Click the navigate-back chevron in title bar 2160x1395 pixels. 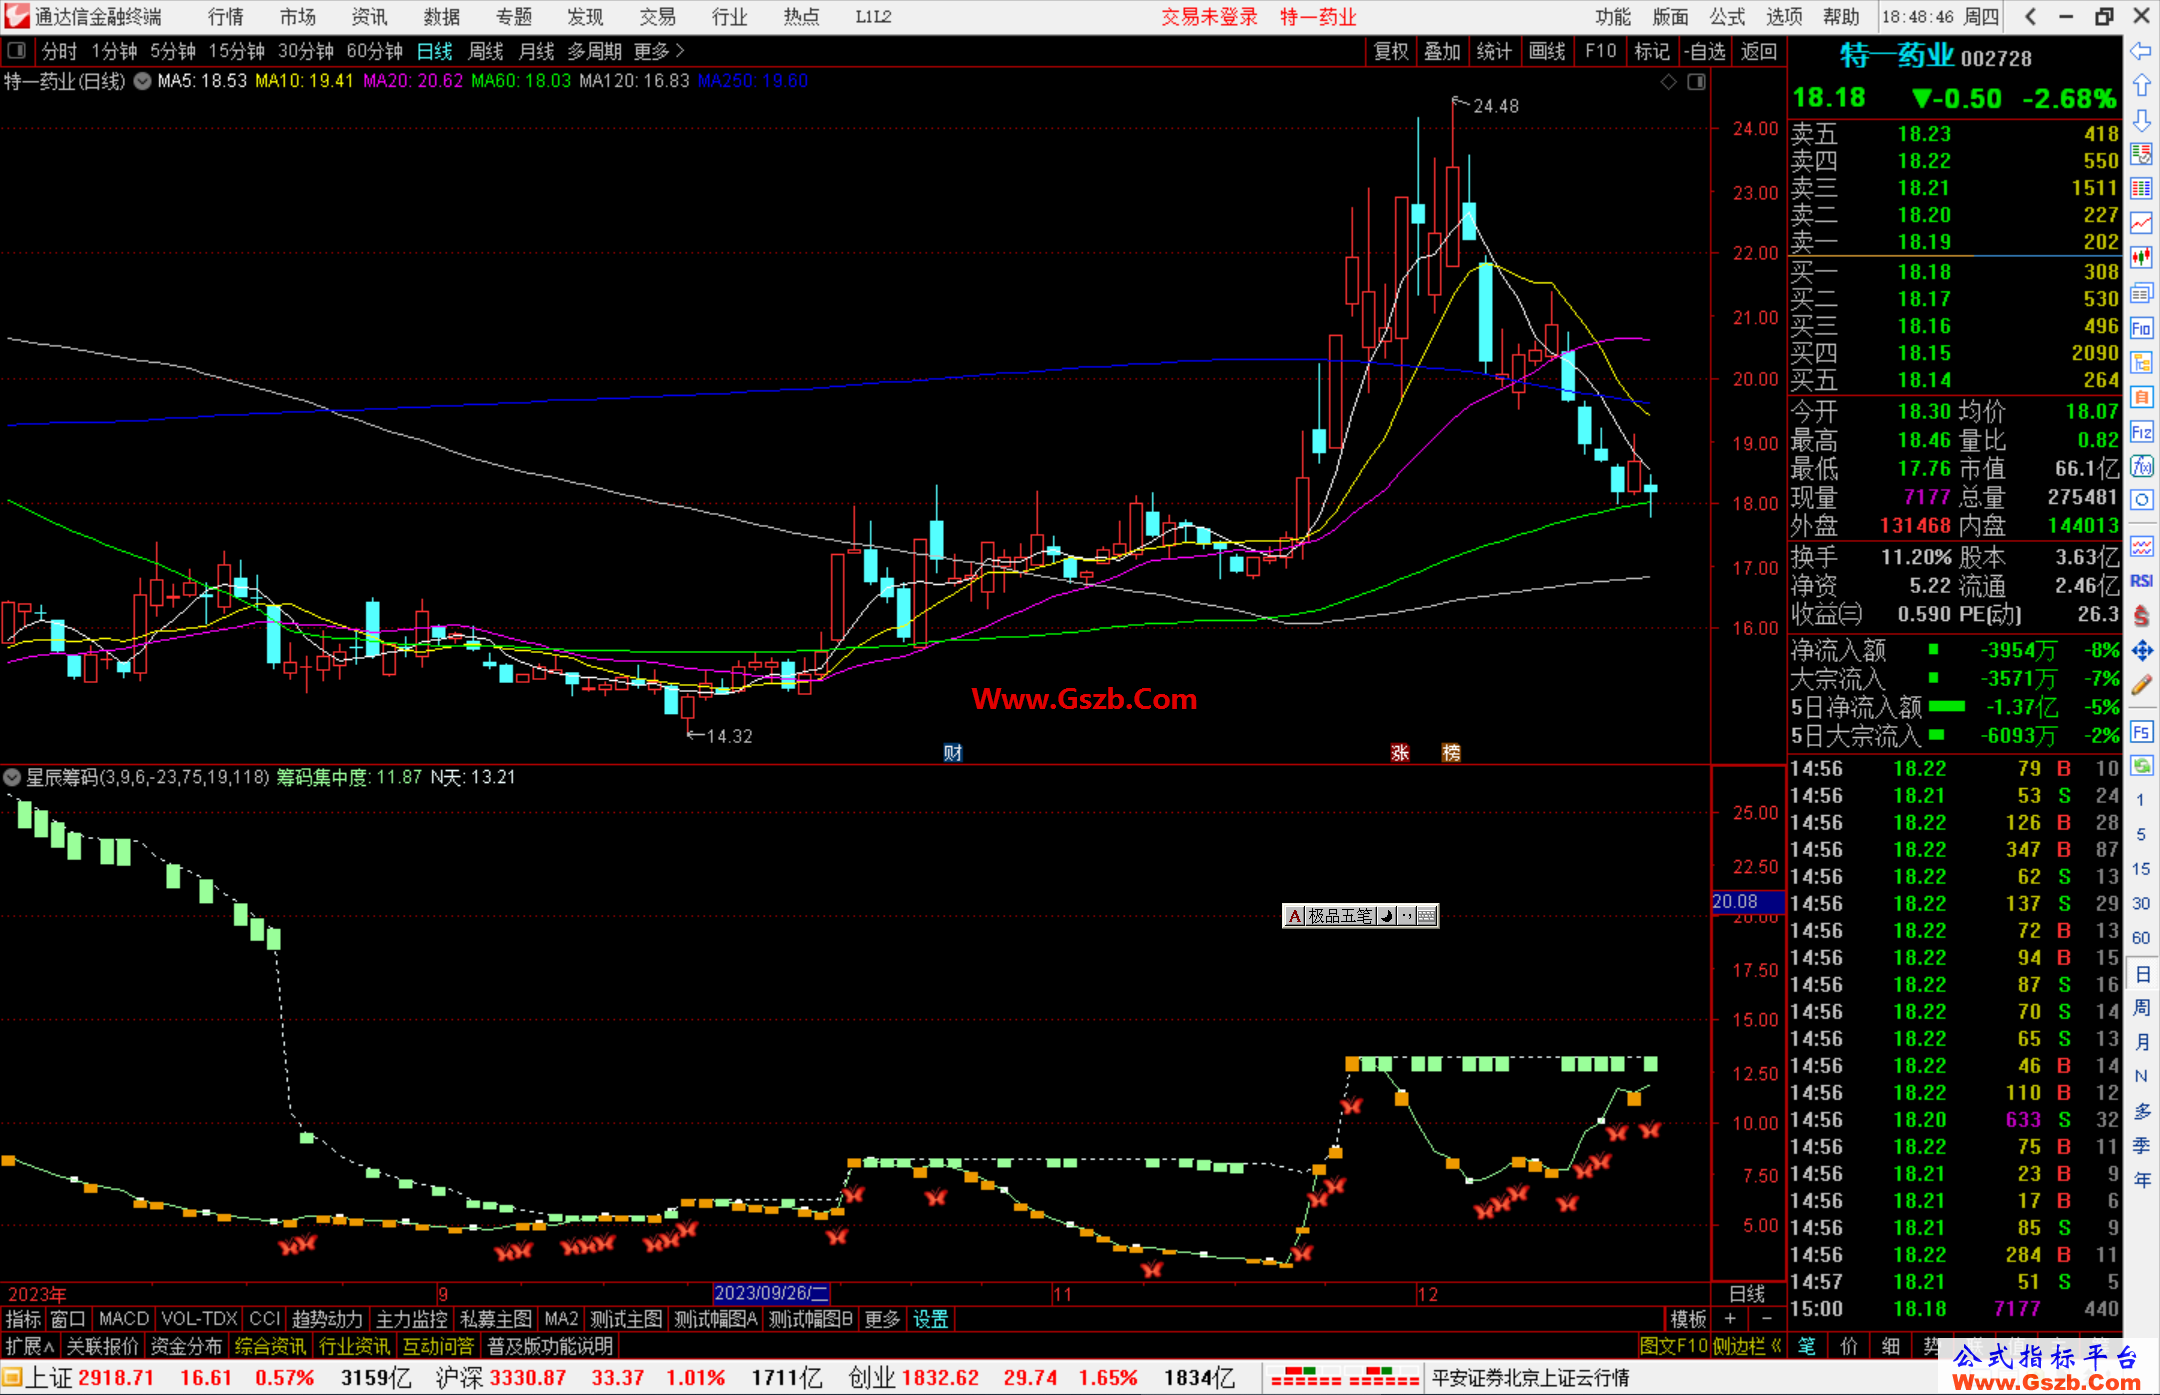[x=2029, y=16]
